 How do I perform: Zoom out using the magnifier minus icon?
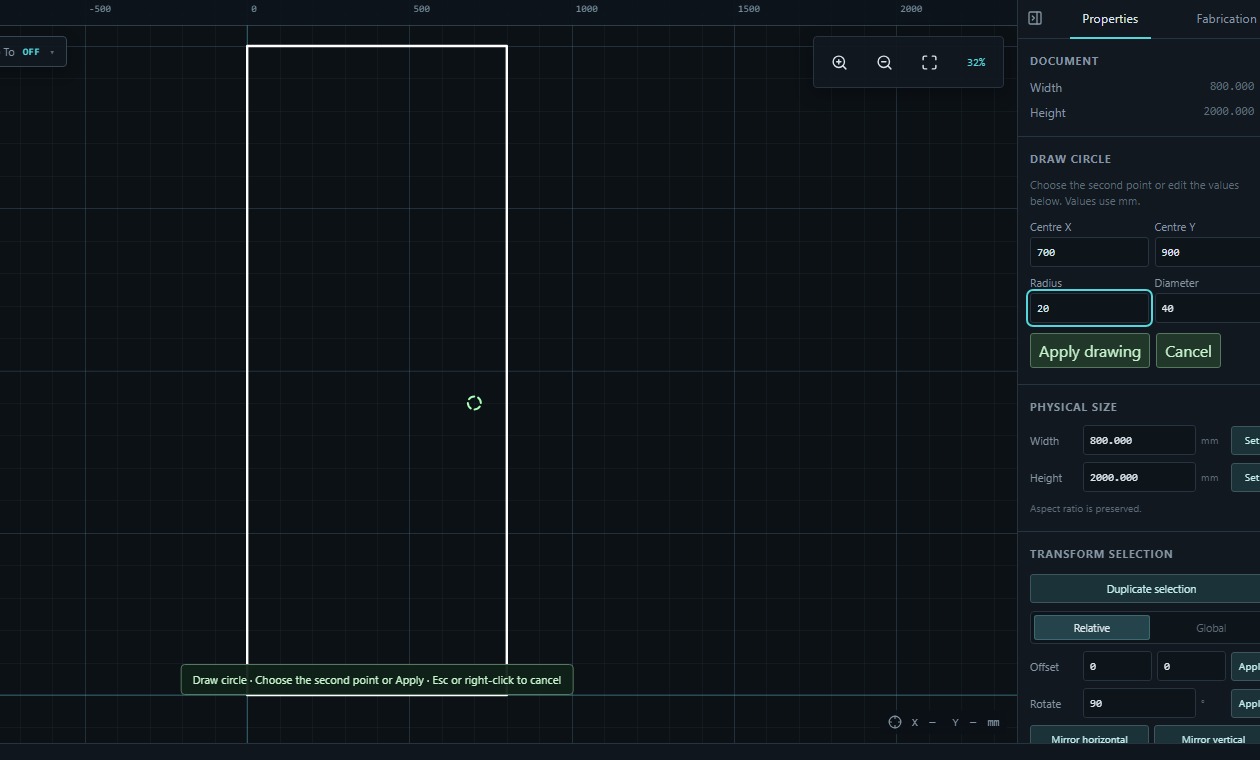click(884, 62)
